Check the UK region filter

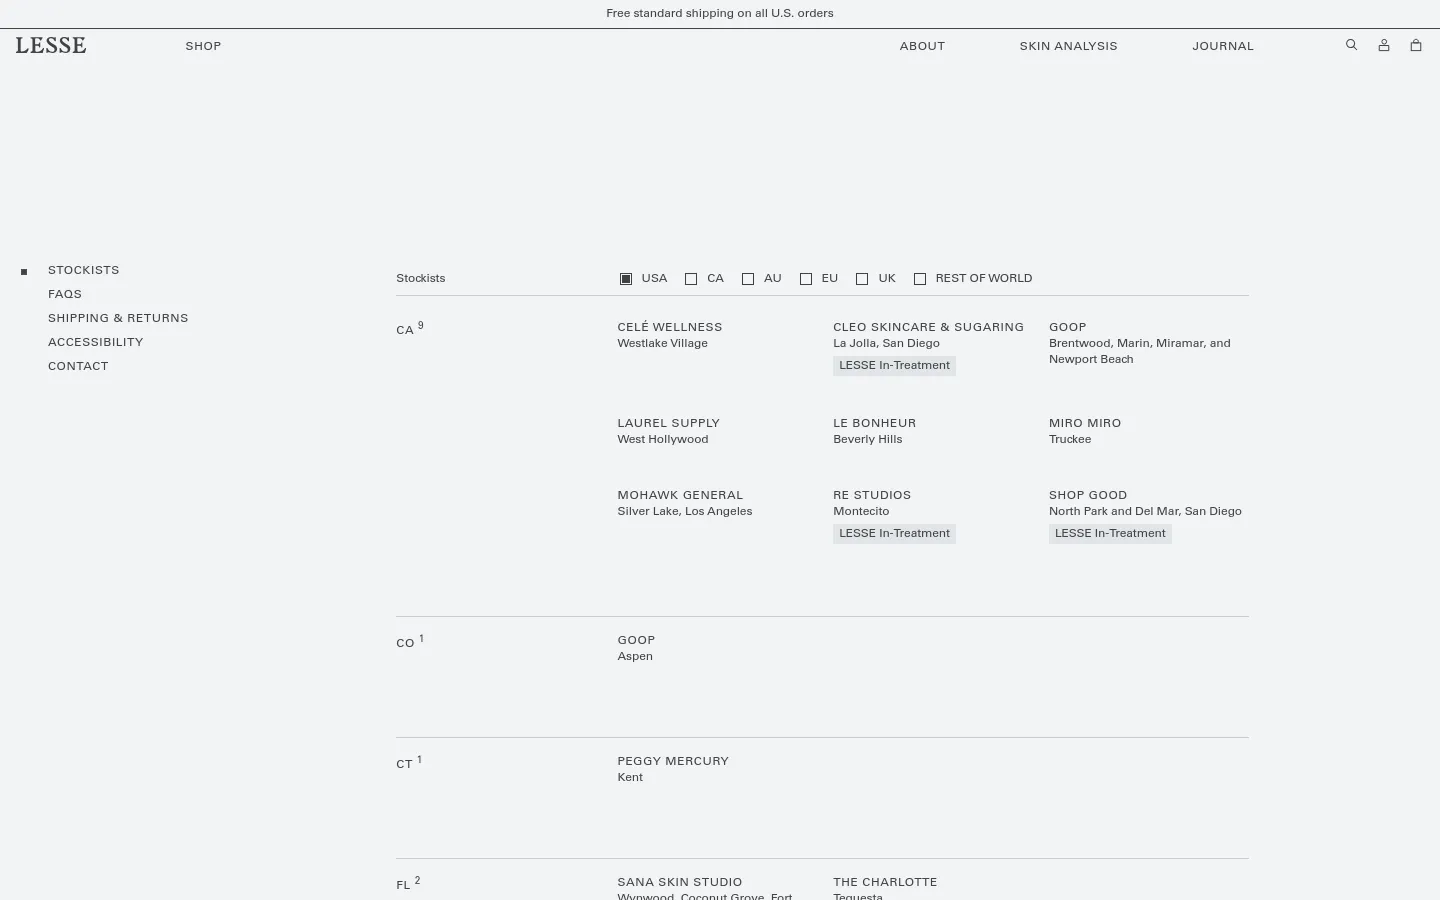click(862, 279)
